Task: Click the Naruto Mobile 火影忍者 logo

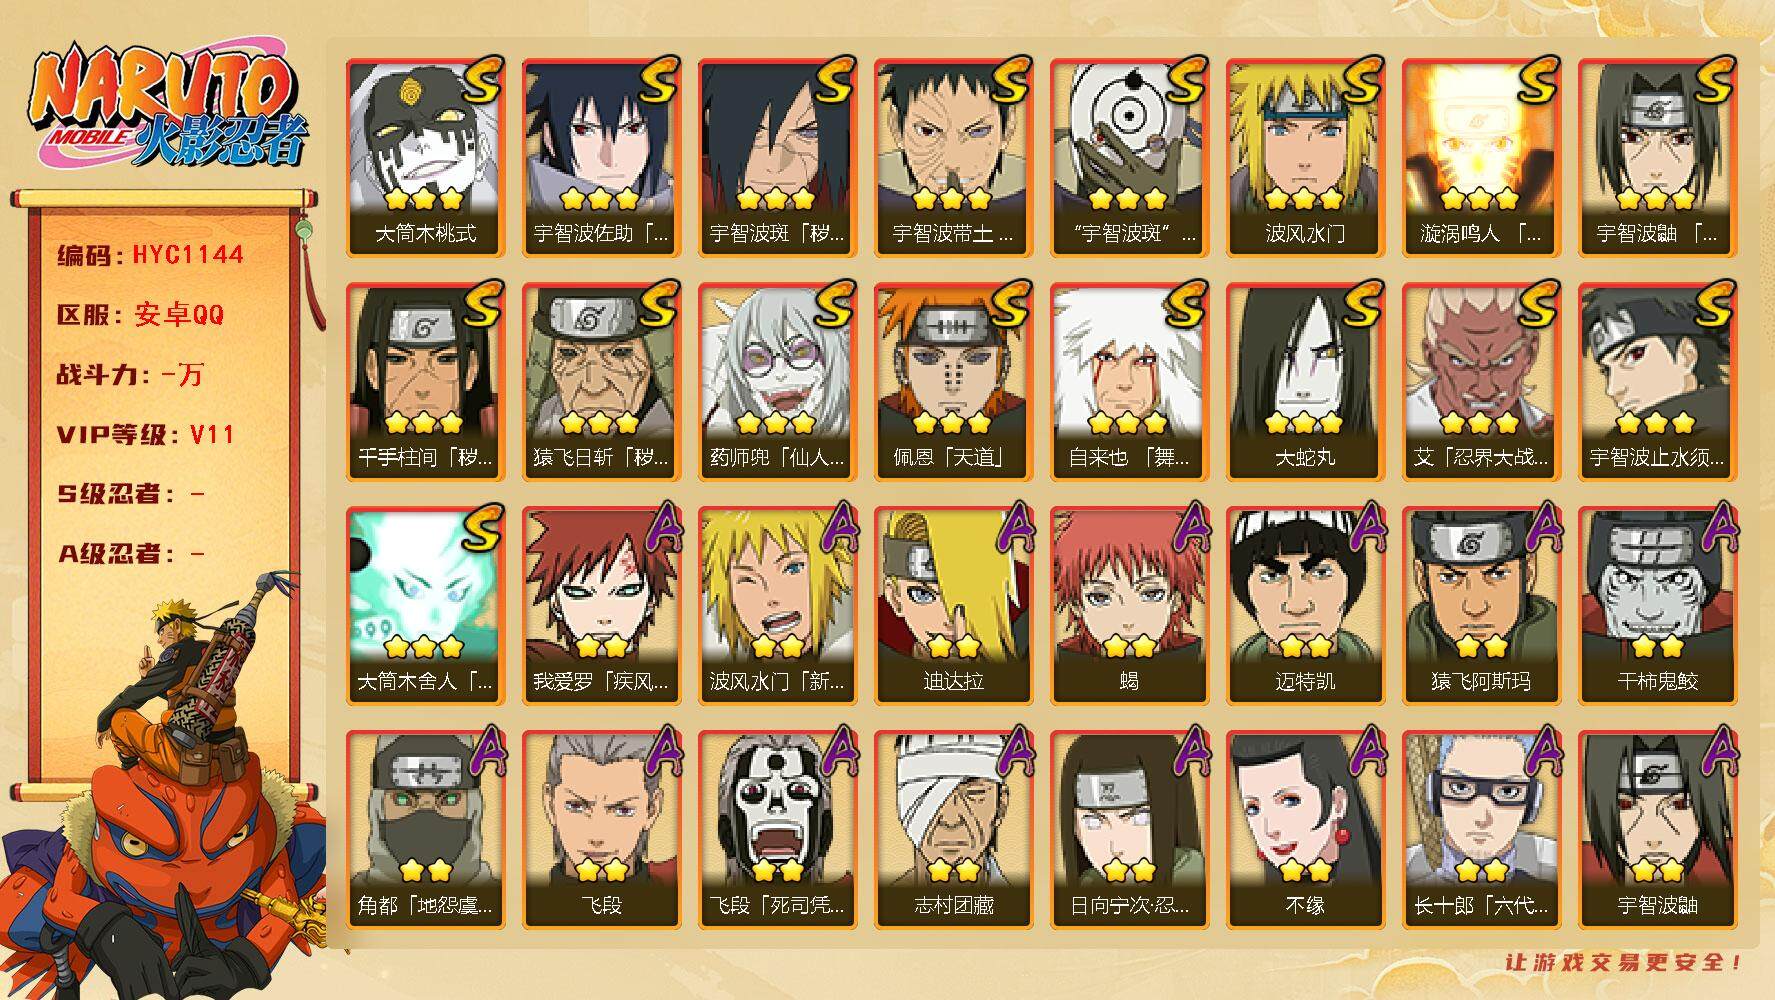Action: pos(166,110)
